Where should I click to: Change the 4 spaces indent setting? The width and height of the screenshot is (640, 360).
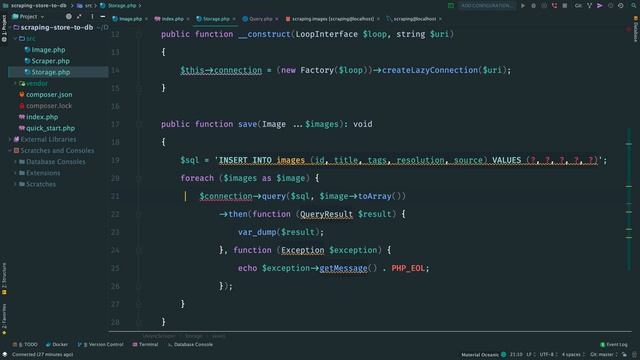click(x=573, y=354)
